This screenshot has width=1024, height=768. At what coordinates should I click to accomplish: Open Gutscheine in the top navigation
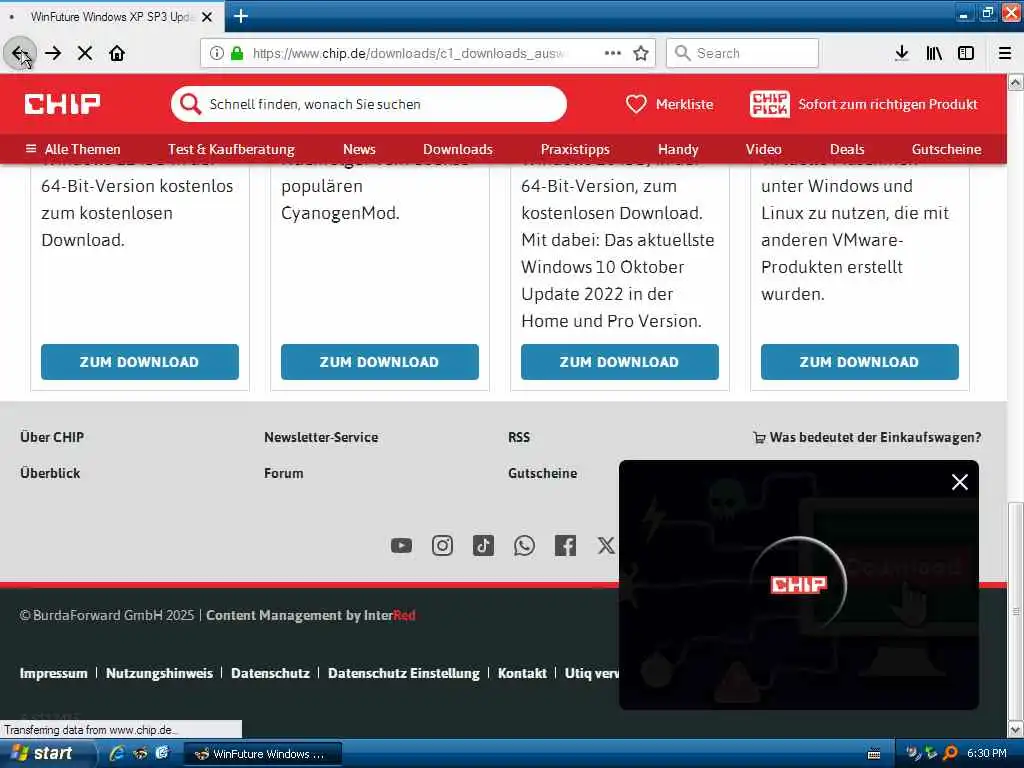point(946,150)
